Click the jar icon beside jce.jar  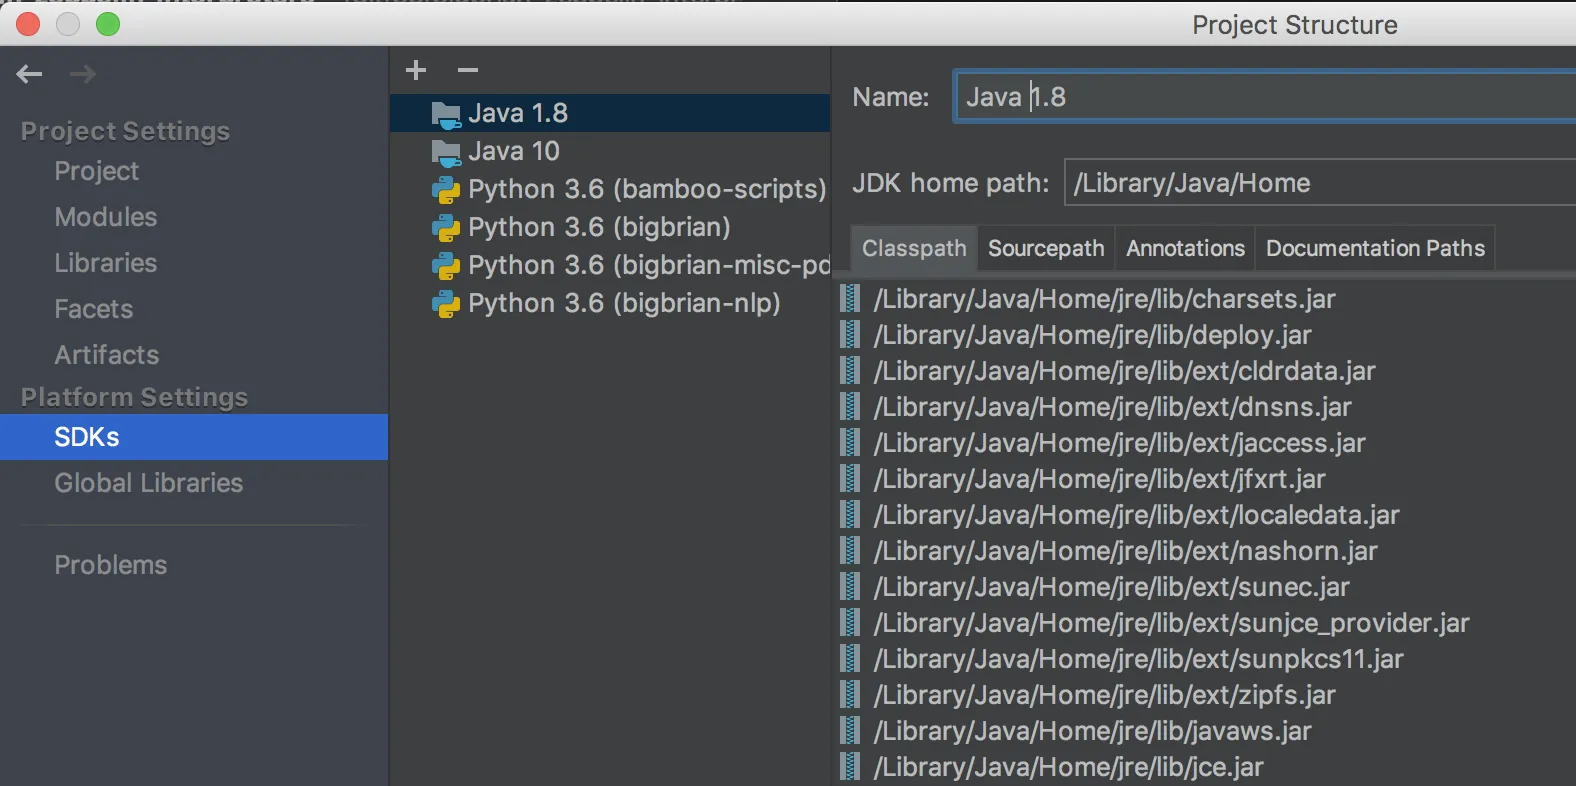point(850,766)
